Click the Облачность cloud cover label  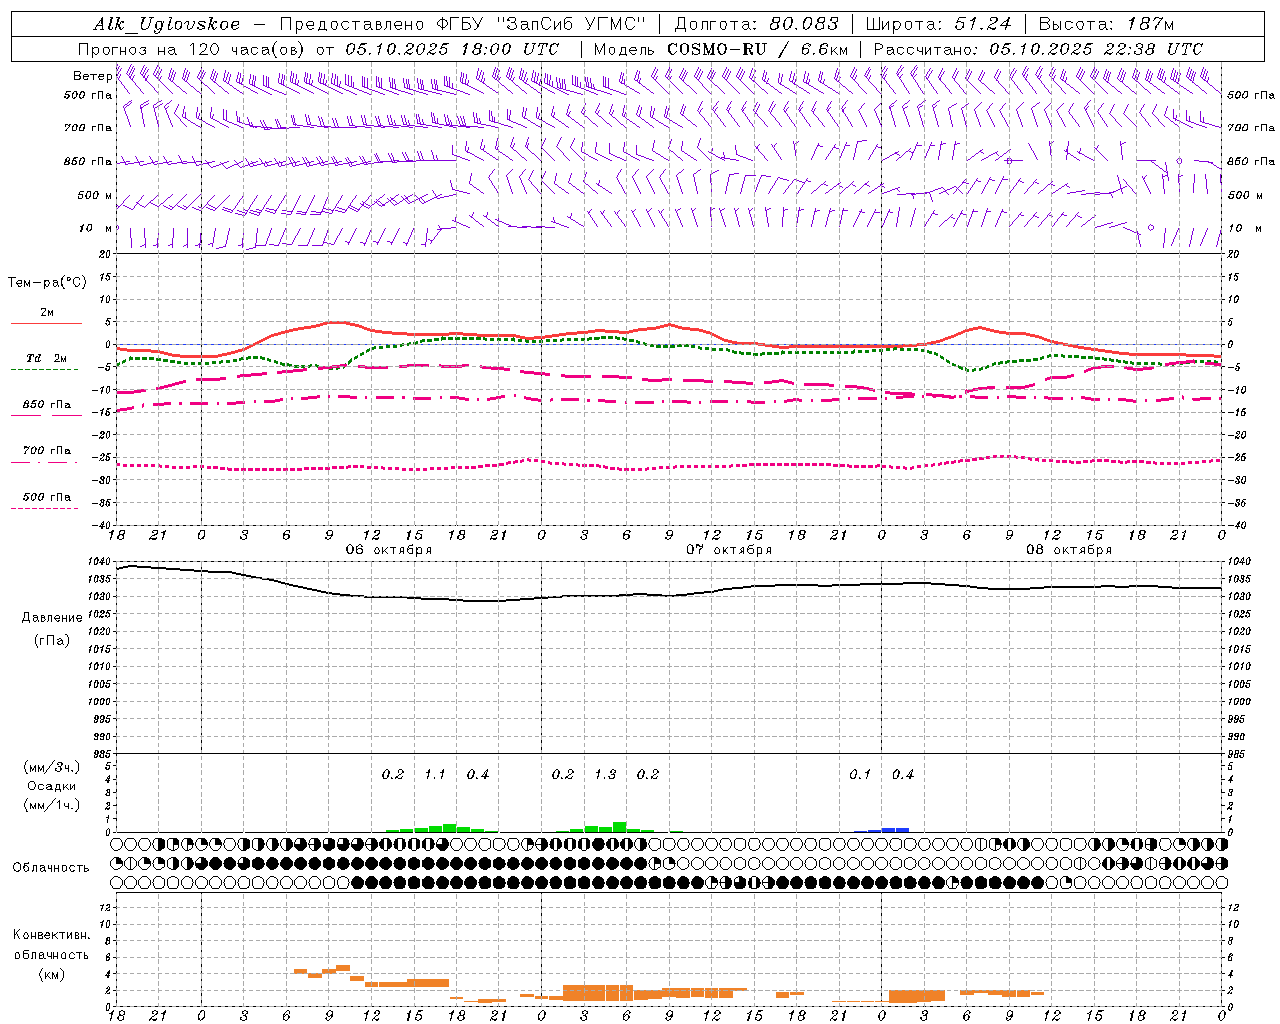[x=51, y=867]
